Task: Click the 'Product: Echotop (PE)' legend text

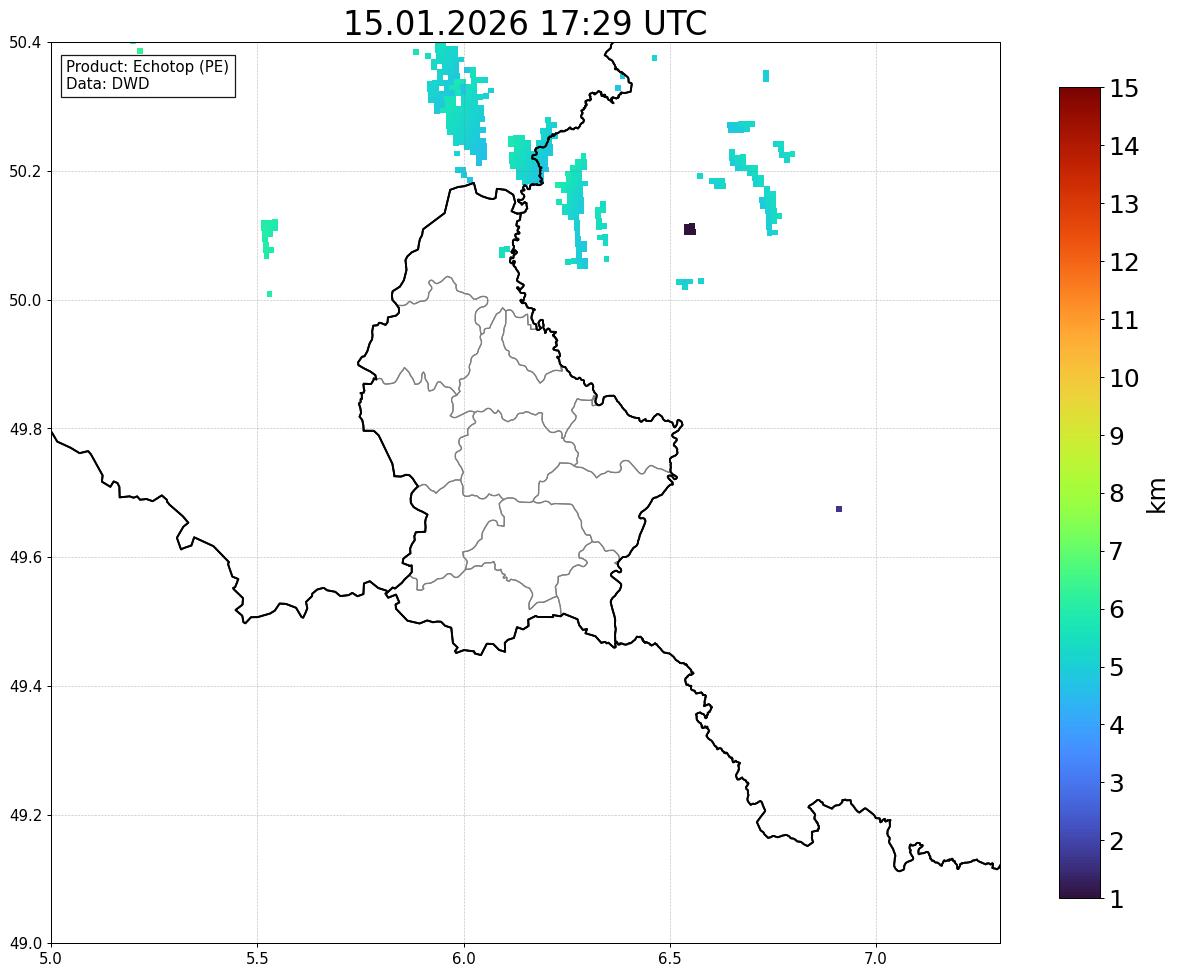Action: 147,66
